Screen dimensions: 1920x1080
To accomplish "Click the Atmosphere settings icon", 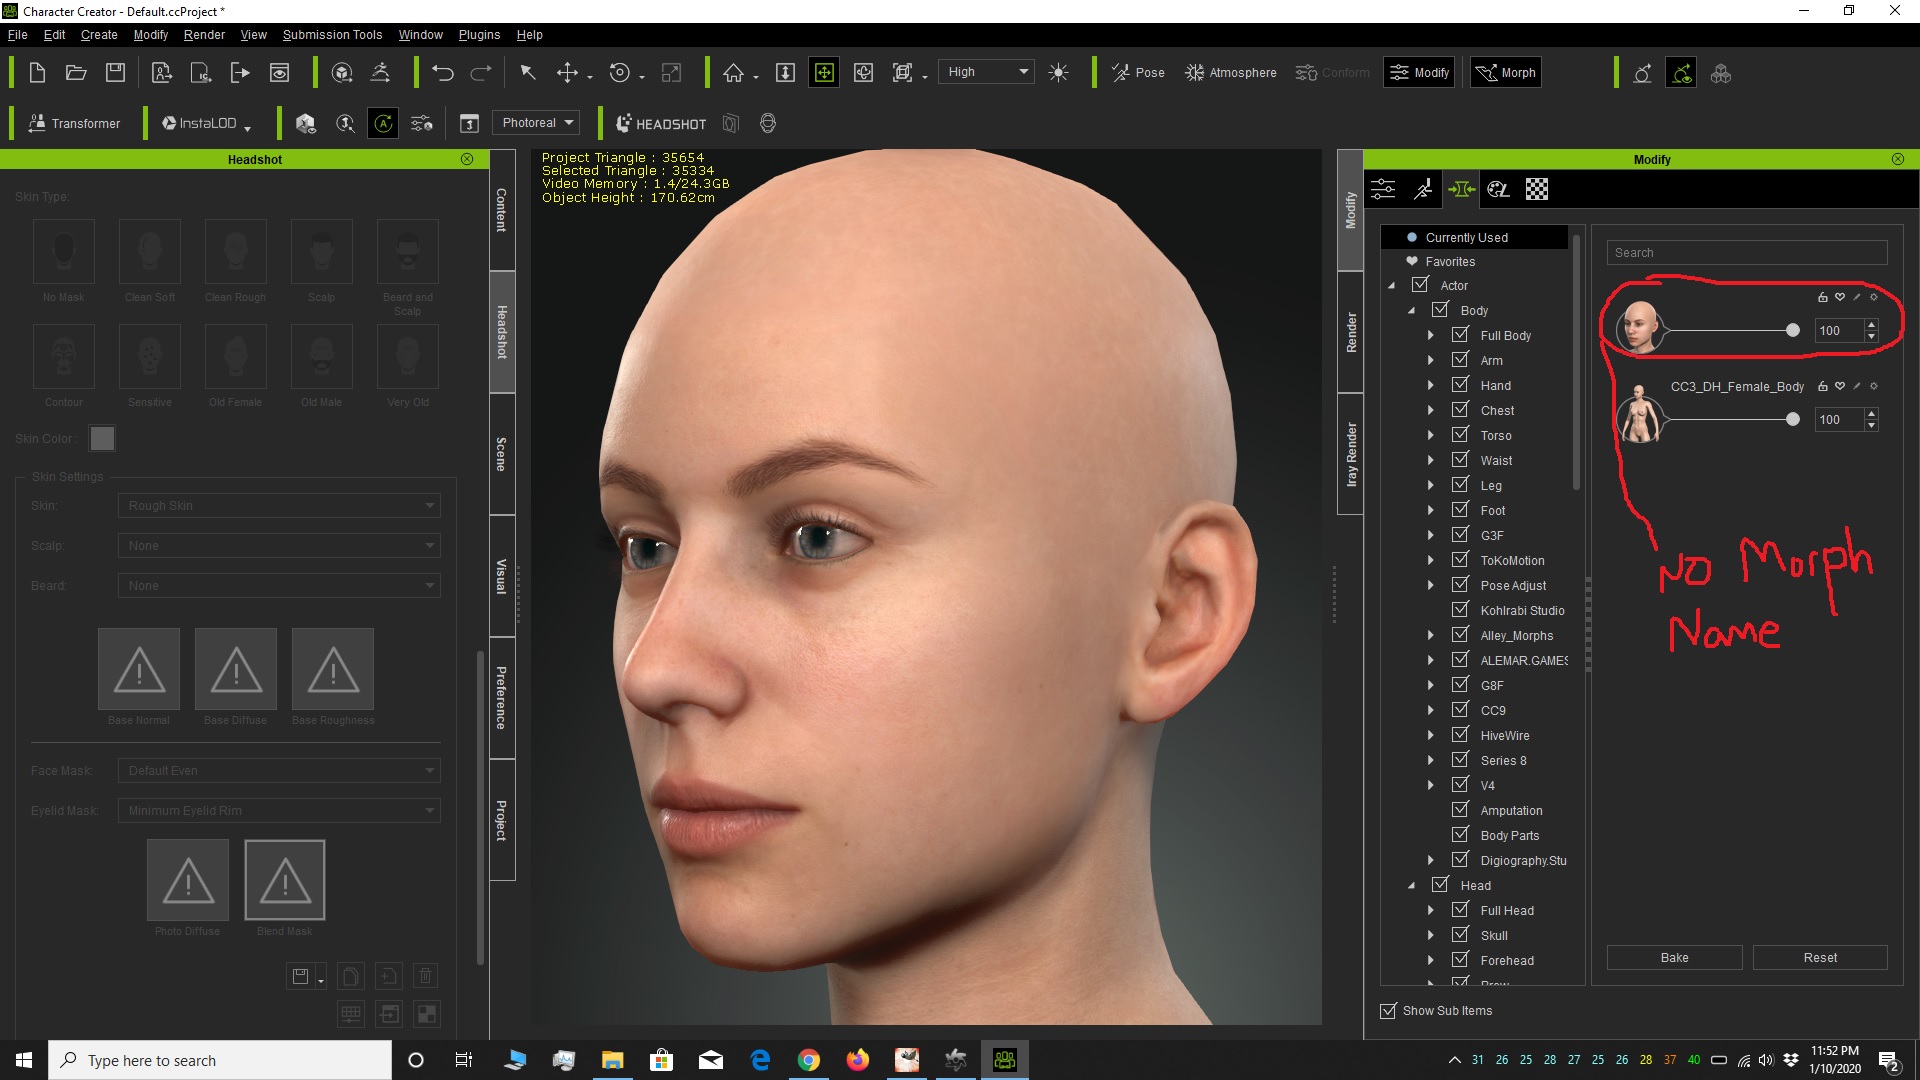I will (1196, 73).
